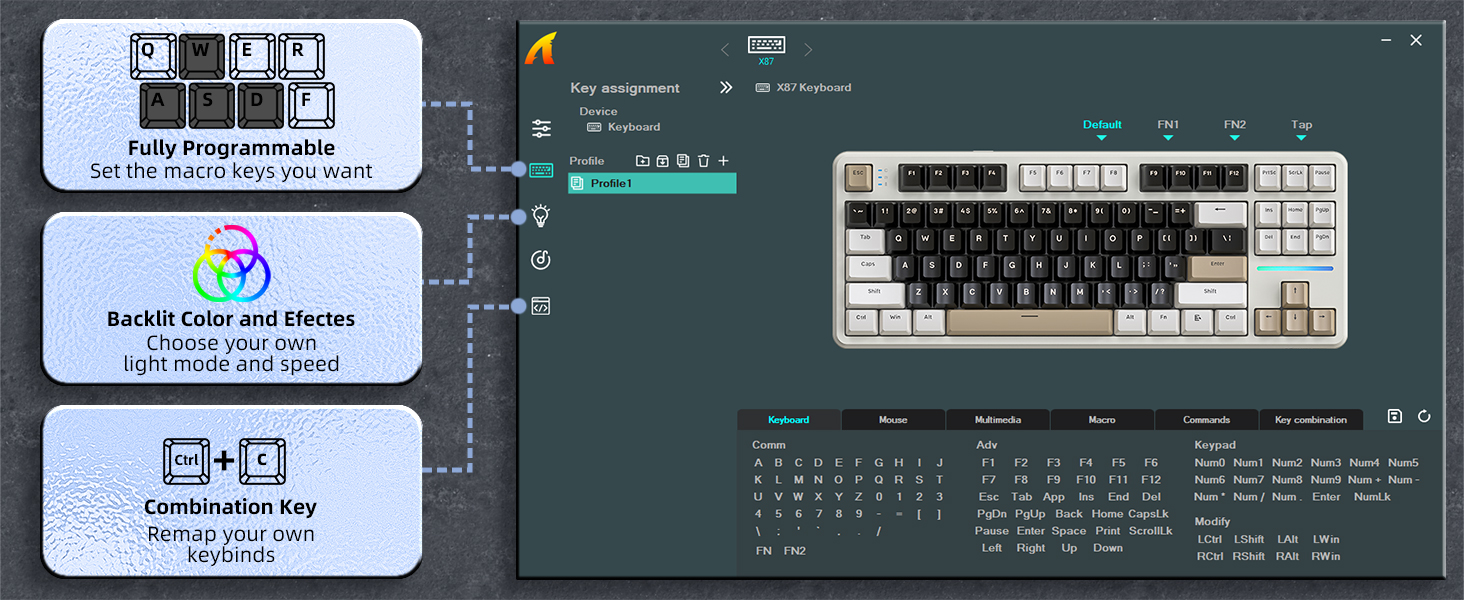Save settings using the floppy disk icon
Image resolution: width=1464 pixels, height=600 pixels.
click(1394, 417)
